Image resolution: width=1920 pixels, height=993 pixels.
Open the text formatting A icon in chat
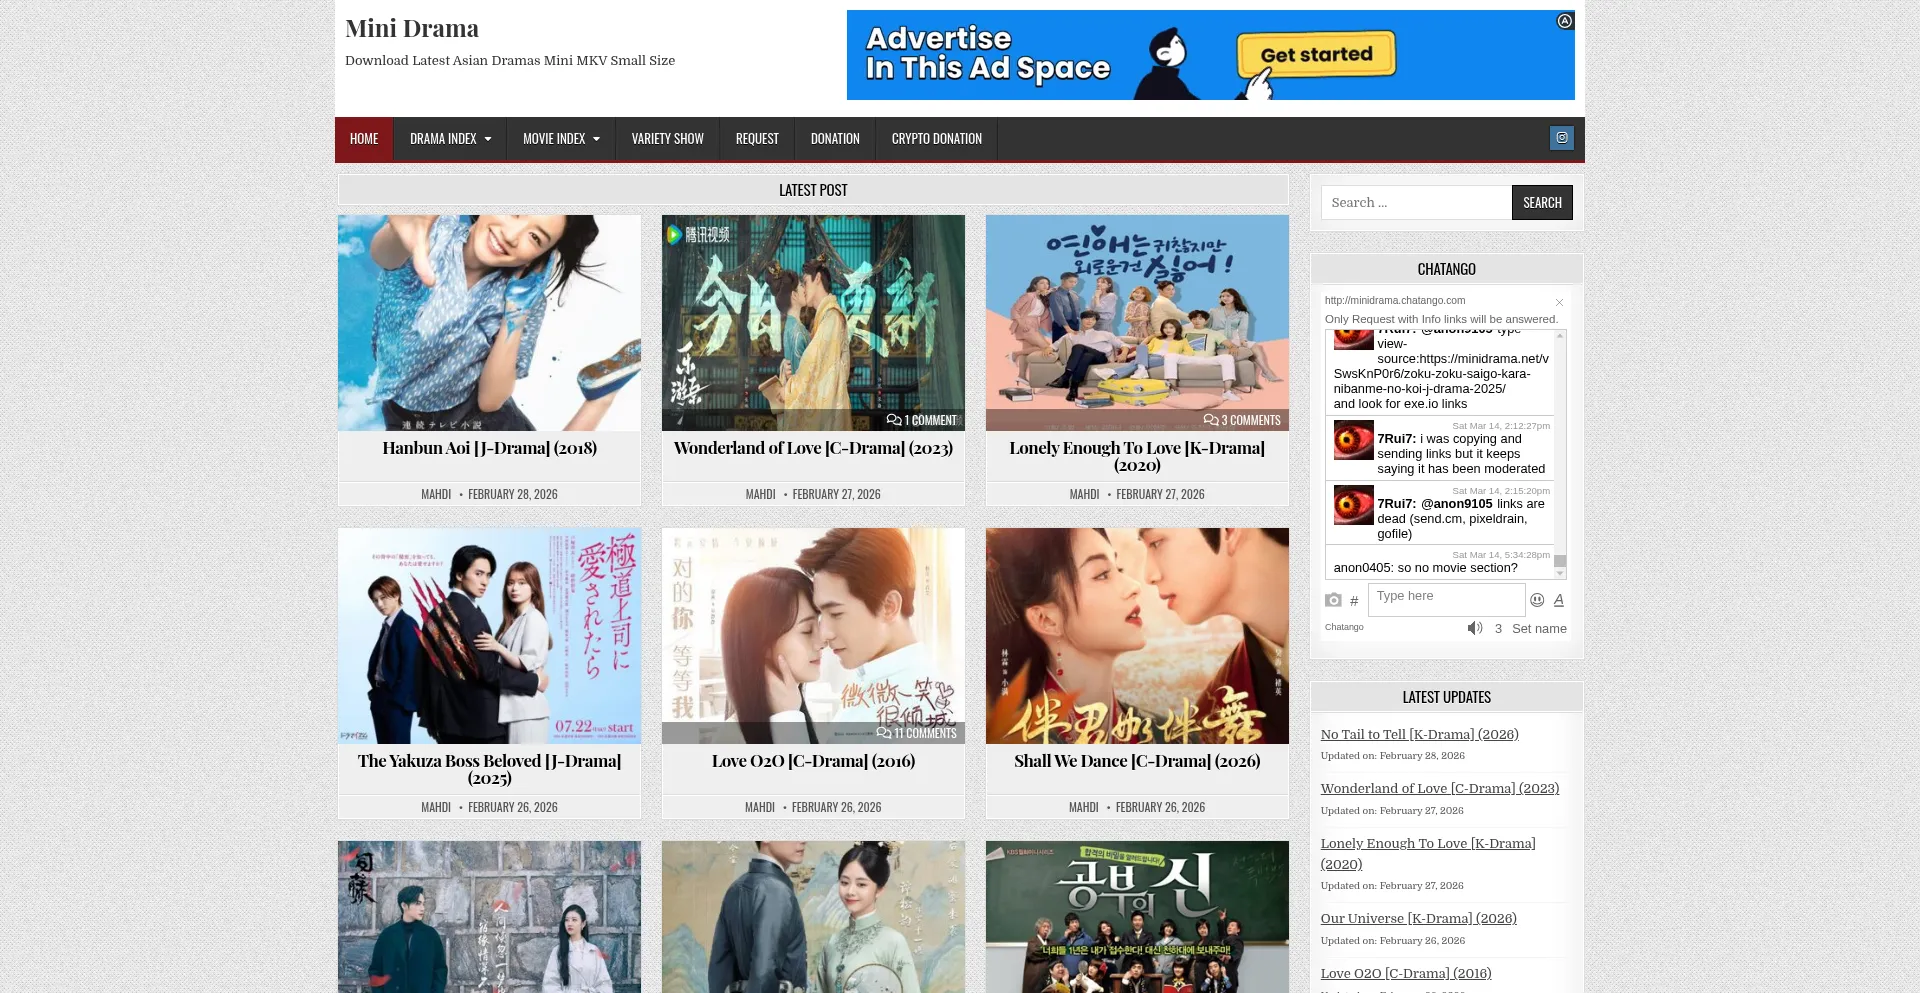pyautogui.click(x=1558, y=600)
